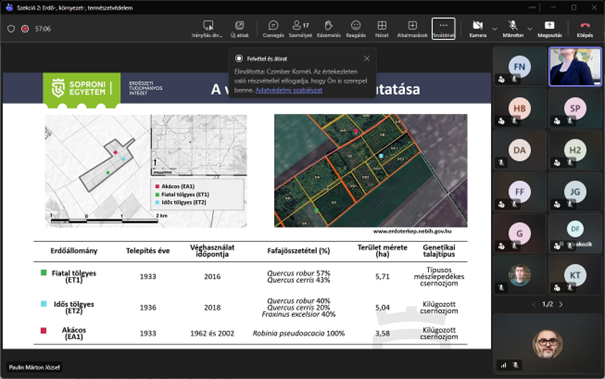The width and height of the screenshot is (605, 379).
Task: Open the Adatvédelmi szabályzat link
Action: point(289,90)
